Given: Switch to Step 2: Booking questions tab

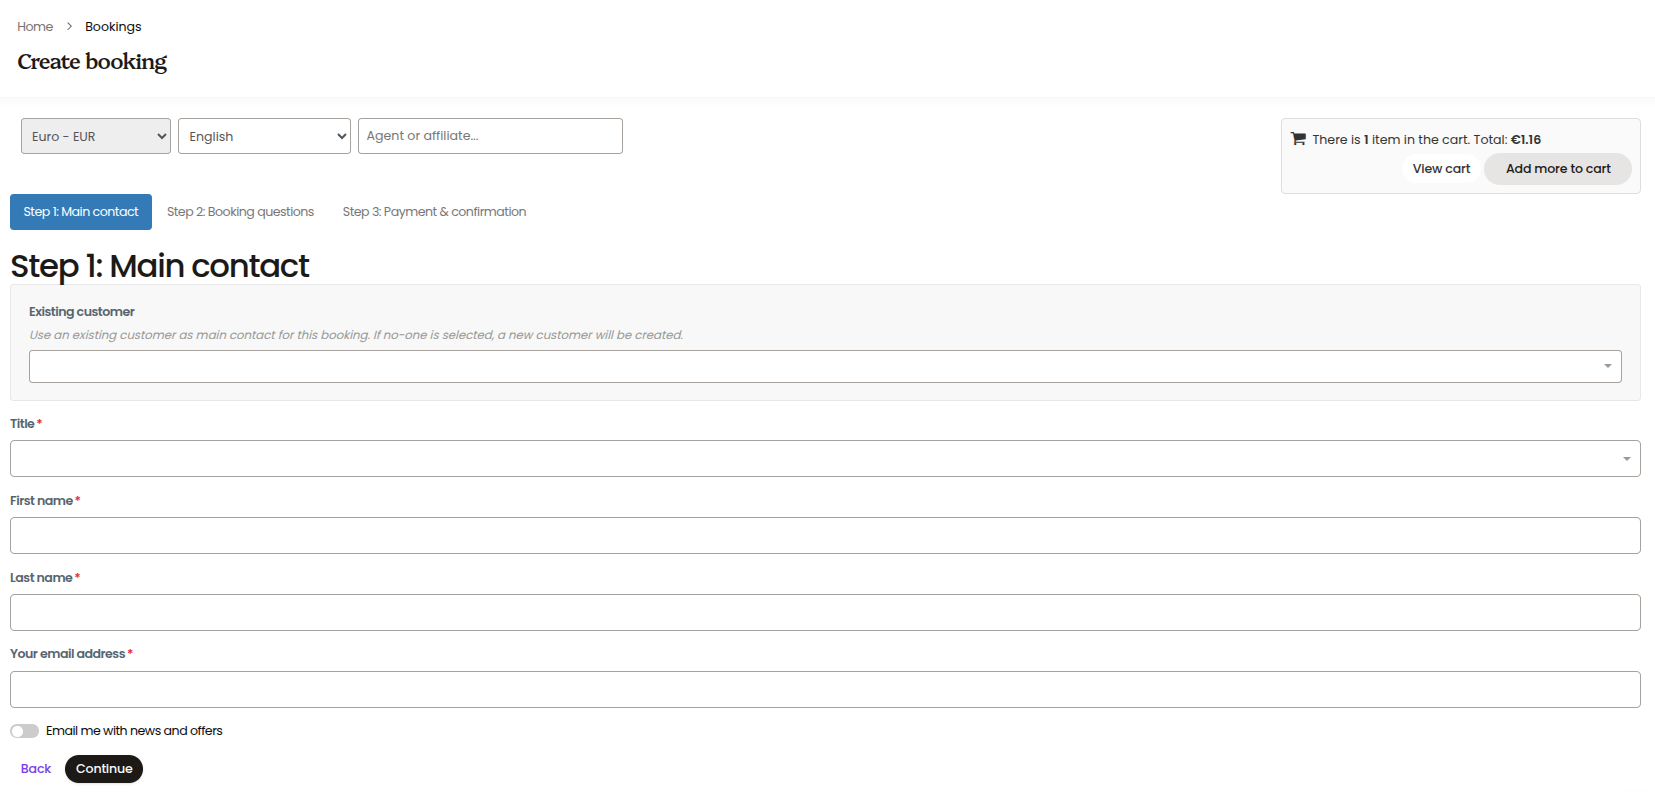Looking at the screenshot, I should coord(240,212).
